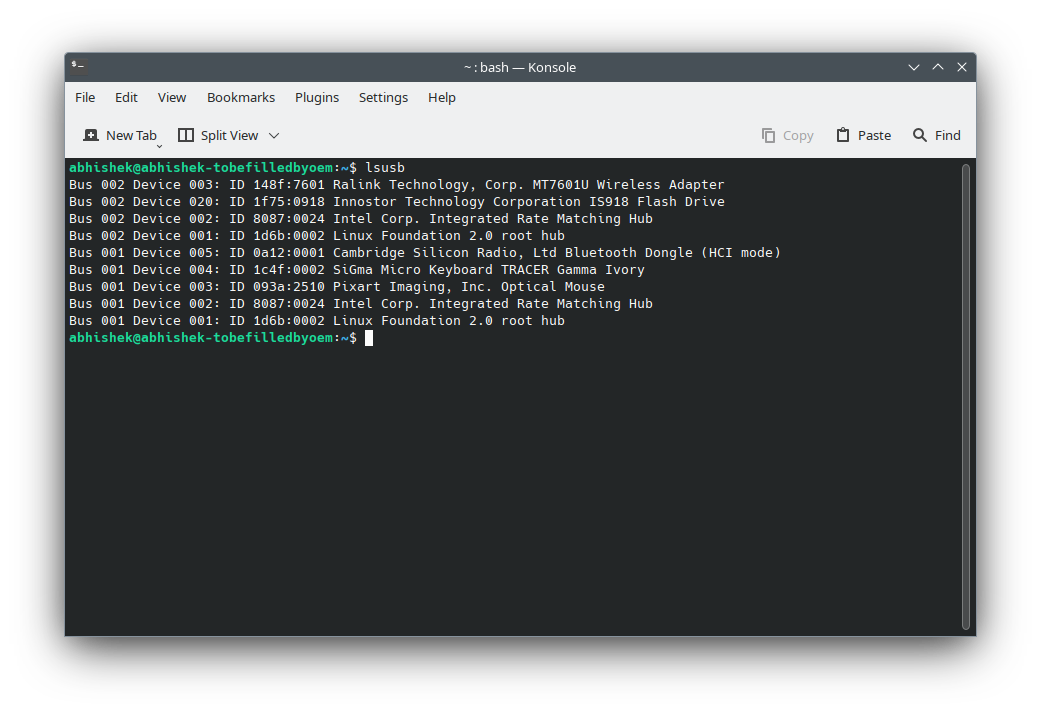Click the terminal prompt cursor line

[369, 338]
